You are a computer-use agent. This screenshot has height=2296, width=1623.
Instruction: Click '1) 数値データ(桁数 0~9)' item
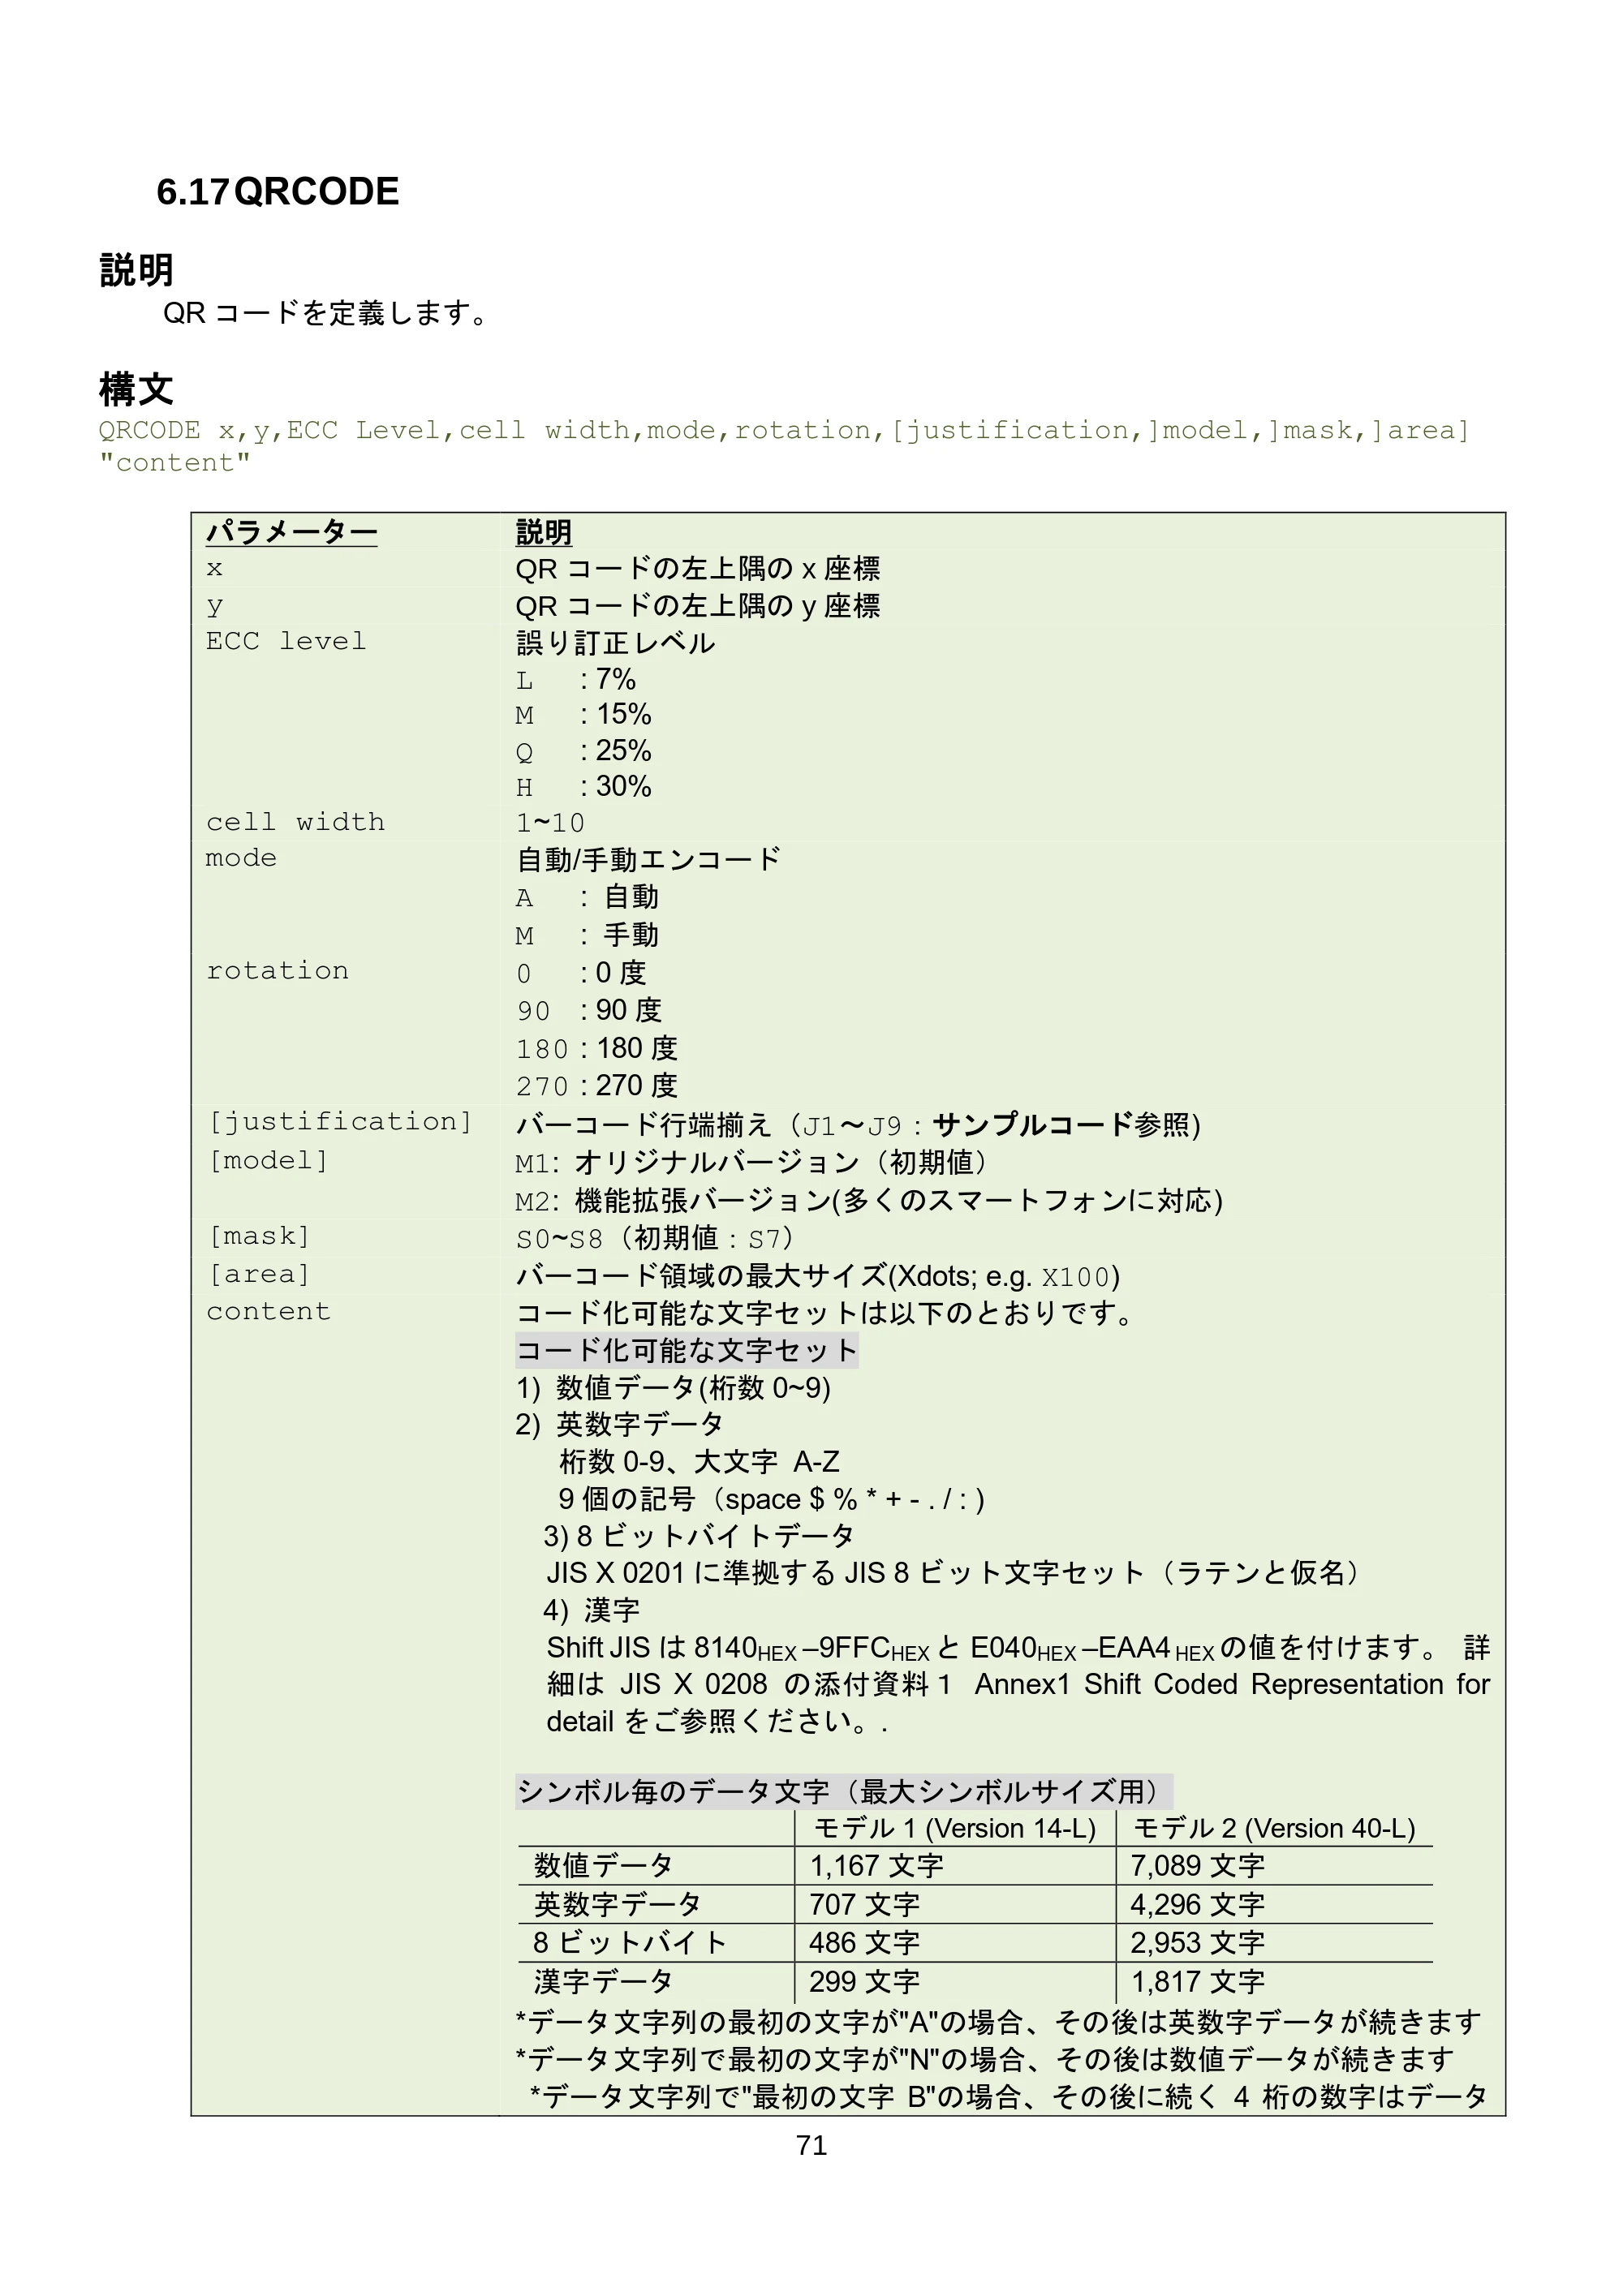(673, 1388)
